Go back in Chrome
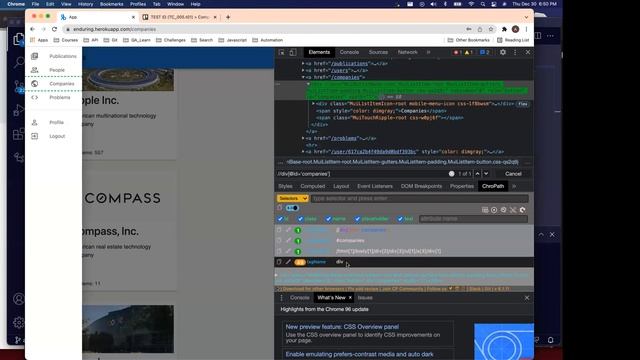This screenshot has height=360, width=640. point(32,29)
